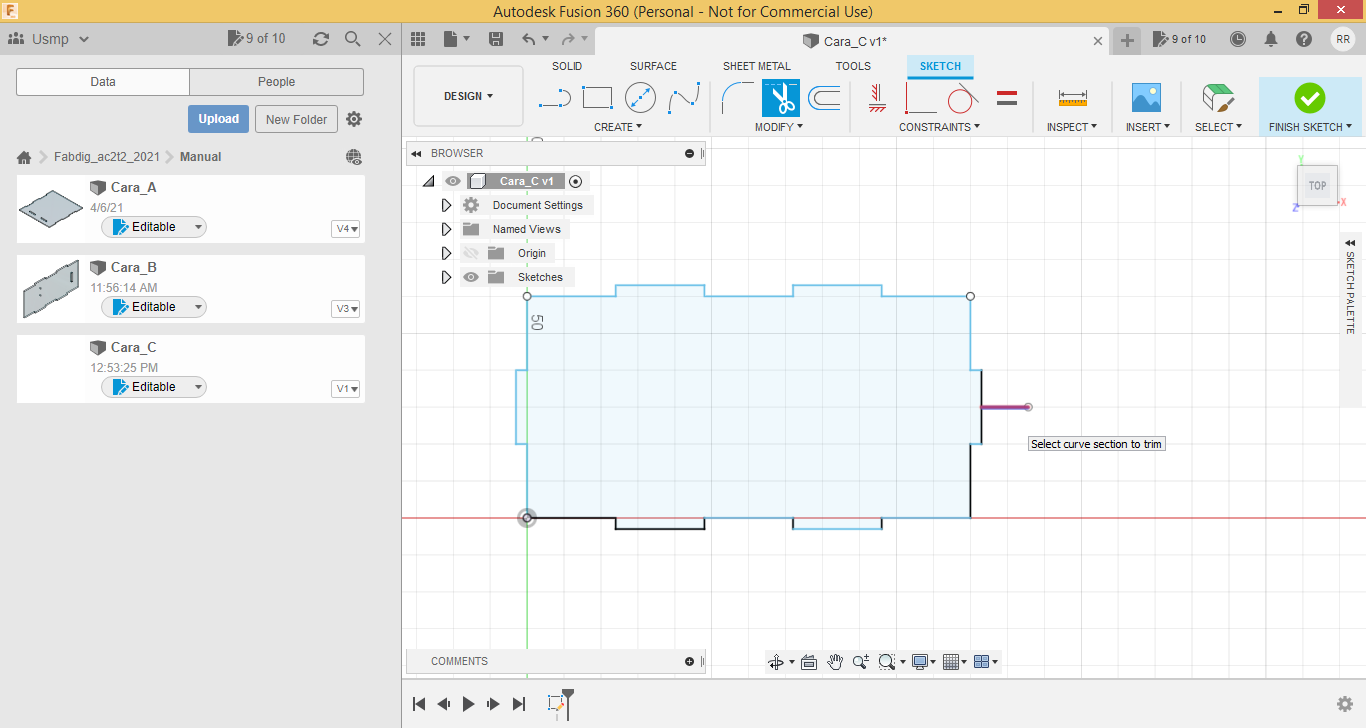Undo the last action

[528, 39]
